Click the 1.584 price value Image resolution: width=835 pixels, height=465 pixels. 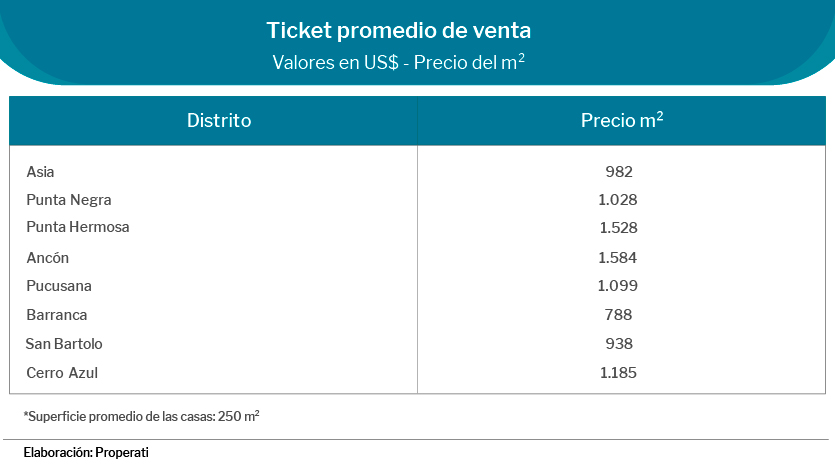tap(618, 258)
